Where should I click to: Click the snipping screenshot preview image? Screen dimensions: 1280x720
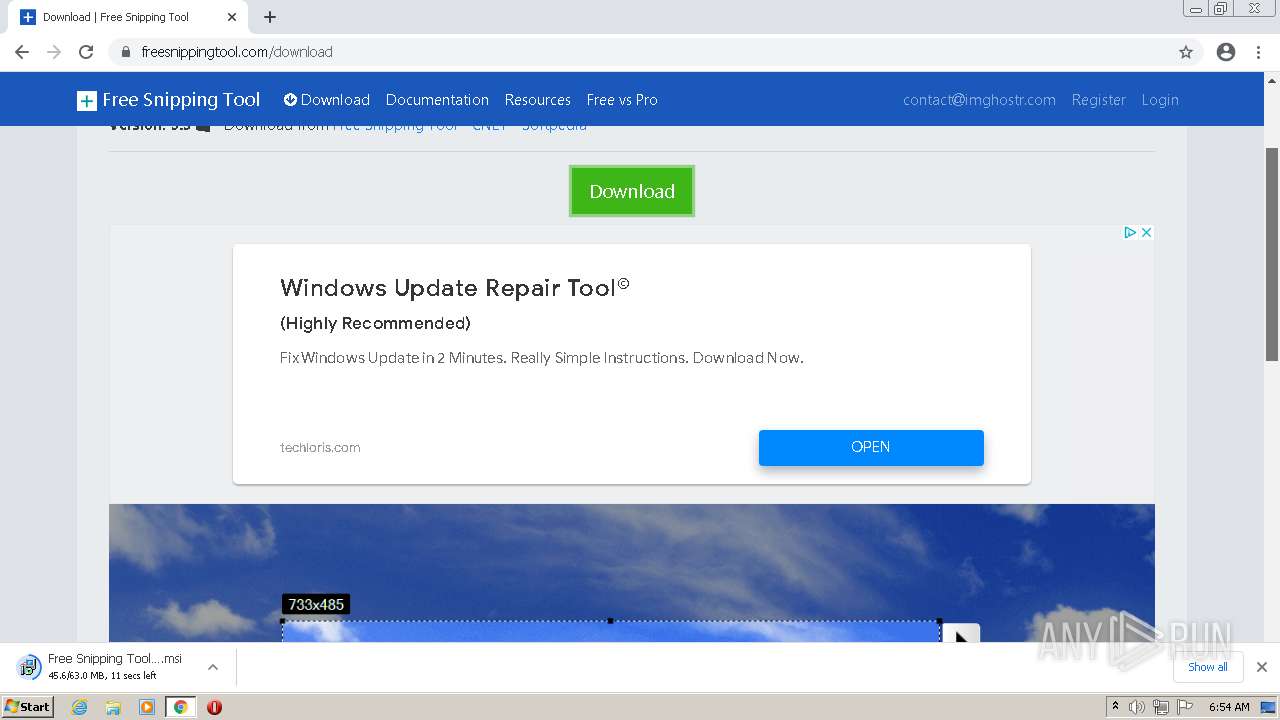tap(632, 573)
